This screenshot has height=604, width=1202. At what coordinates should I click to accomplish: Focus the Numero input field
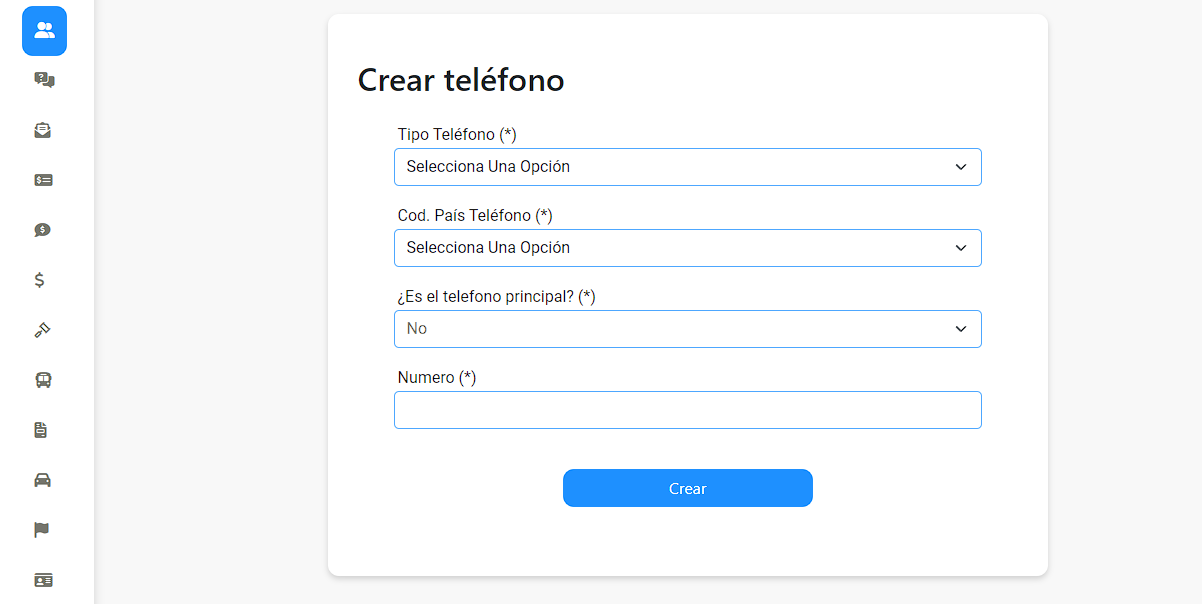click(688, 410)
